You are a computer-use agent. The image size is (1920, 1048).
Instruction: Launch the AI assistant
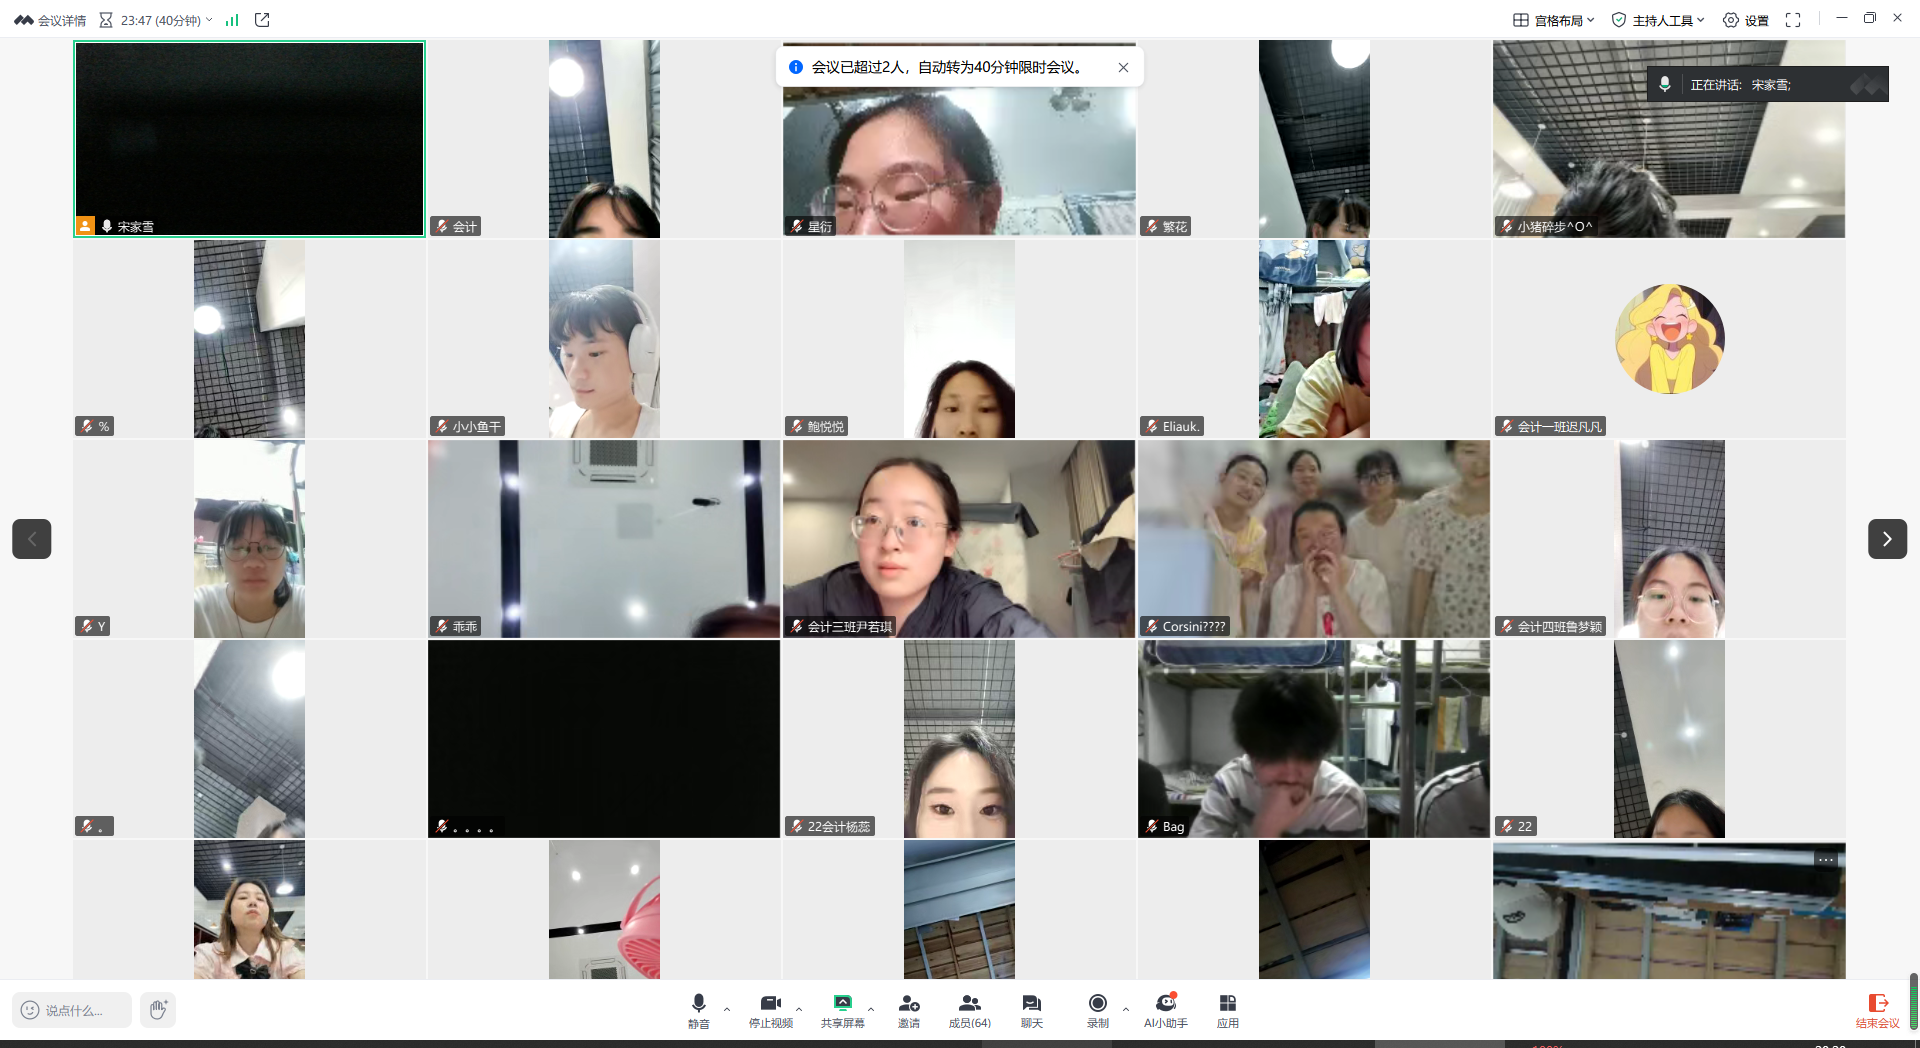coord(1165,1009)
